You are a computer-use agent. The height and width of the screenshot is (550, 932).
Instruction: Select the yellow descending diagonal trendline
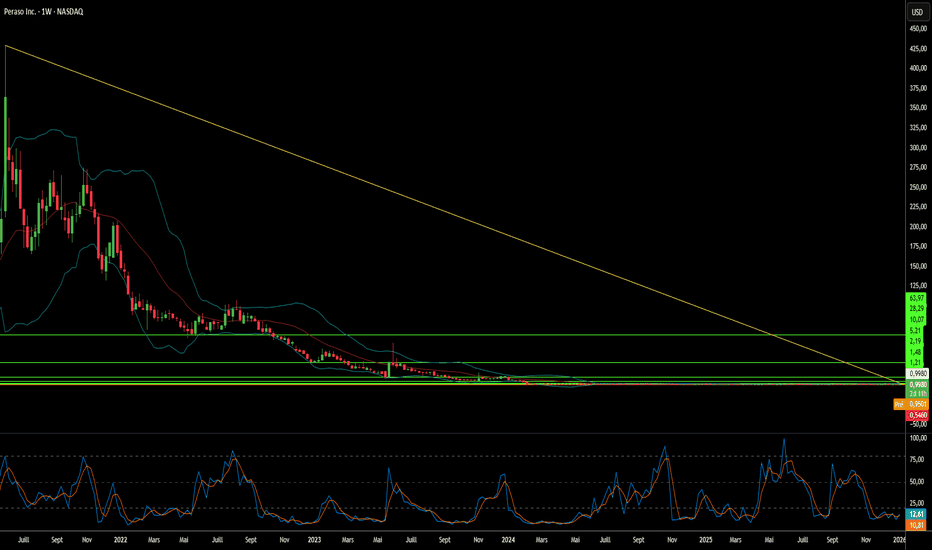(452, 215)
